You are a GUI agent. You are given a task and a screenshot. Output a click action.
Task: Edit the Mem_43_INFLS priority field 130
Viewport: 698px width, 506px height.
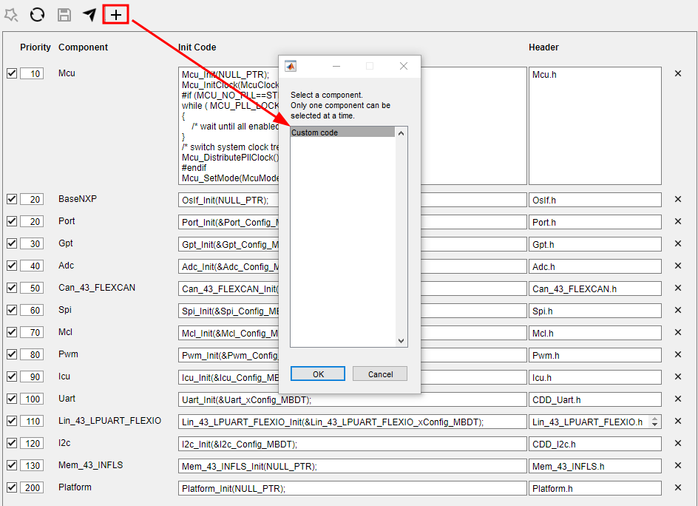(x=32, y=466)
